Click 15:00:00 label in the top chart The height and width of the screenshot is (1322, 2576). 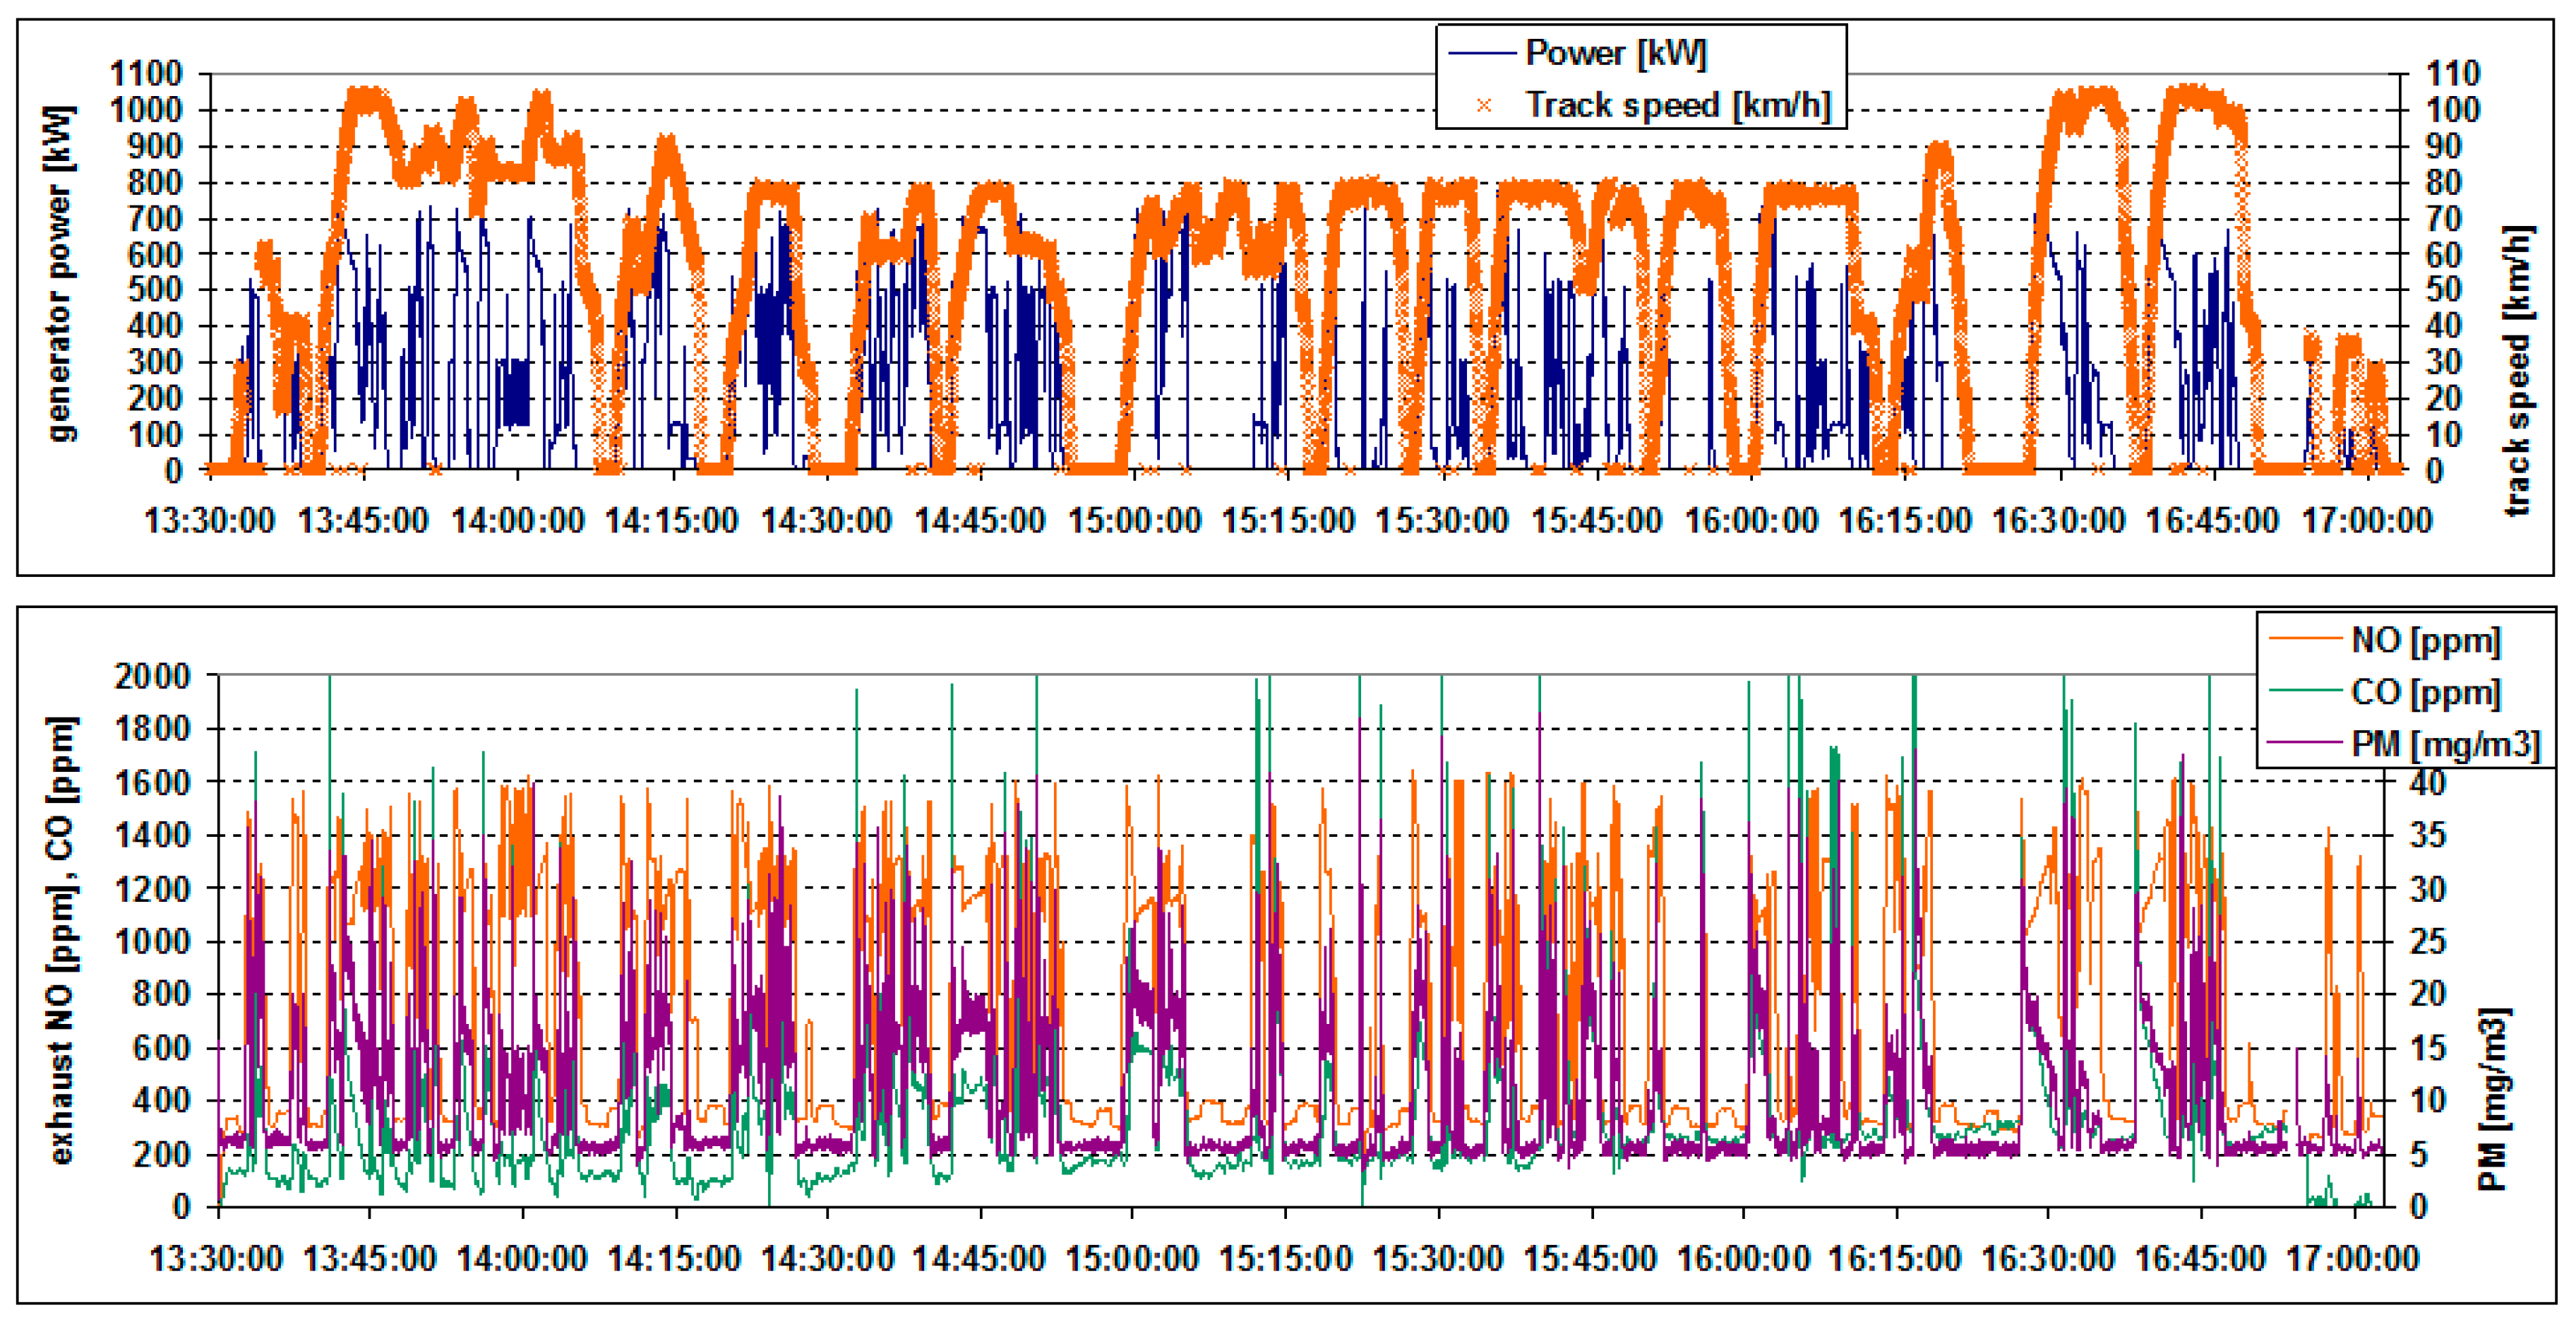[1134, 520]
